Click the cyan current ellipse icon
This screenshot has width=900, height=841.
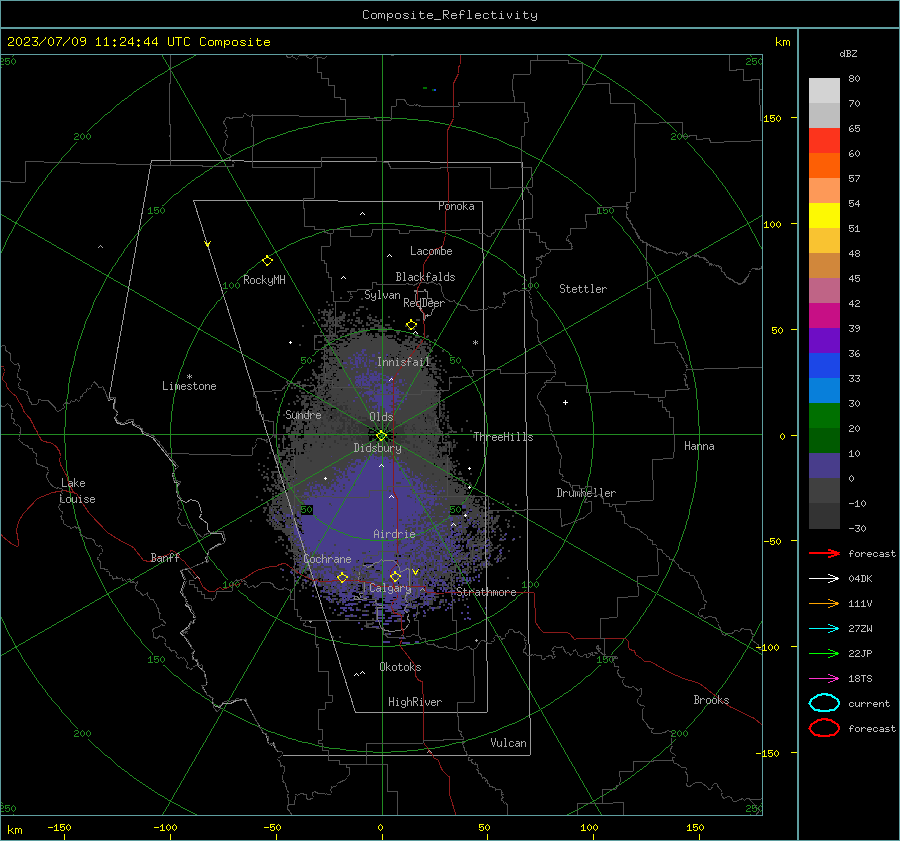click(x=824, y=703)
